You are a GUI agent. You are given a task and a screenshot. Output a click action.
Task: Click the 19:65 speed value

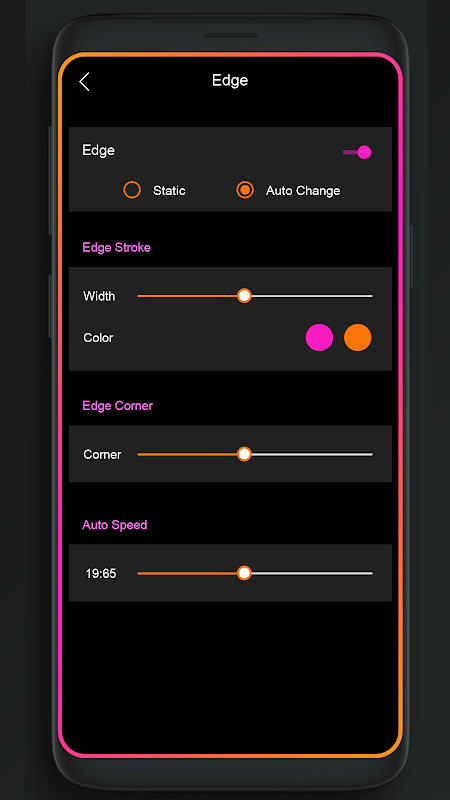101,574
